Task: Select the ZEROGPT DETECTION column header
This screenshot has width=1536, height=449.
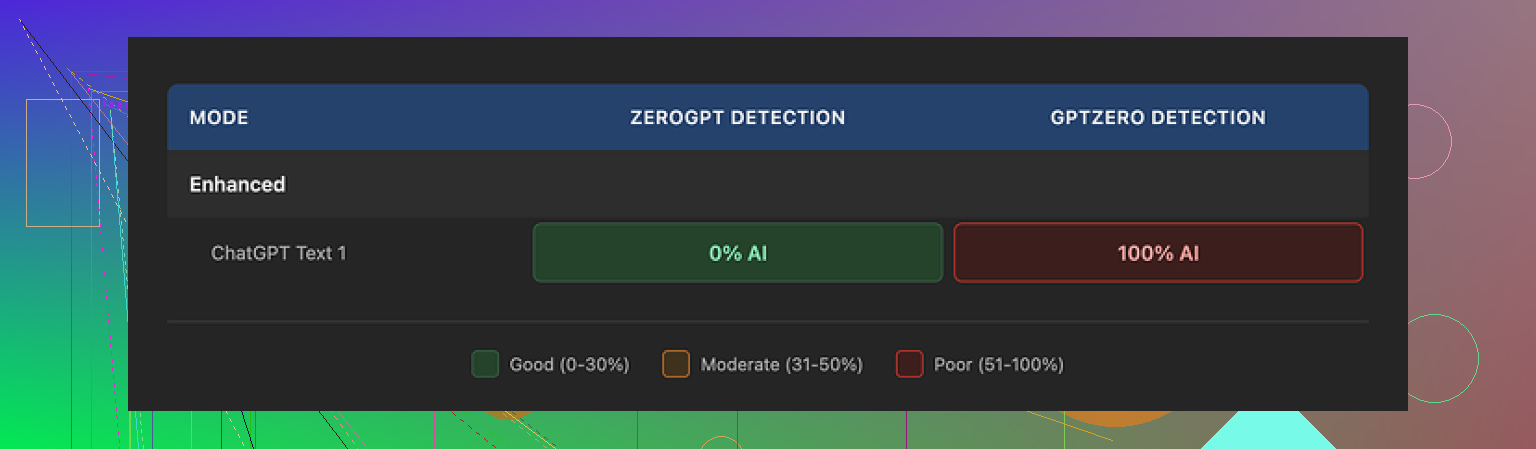Action: click(737, 118)
